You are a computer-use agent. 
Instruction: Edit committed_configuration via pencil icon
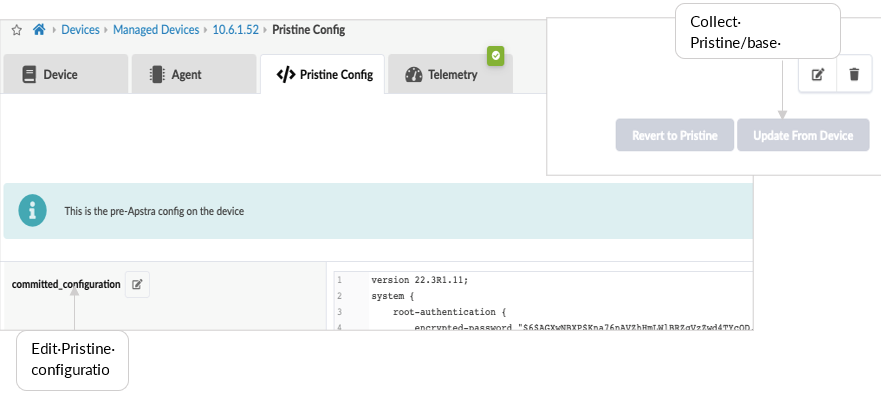(x=137, y=284)
